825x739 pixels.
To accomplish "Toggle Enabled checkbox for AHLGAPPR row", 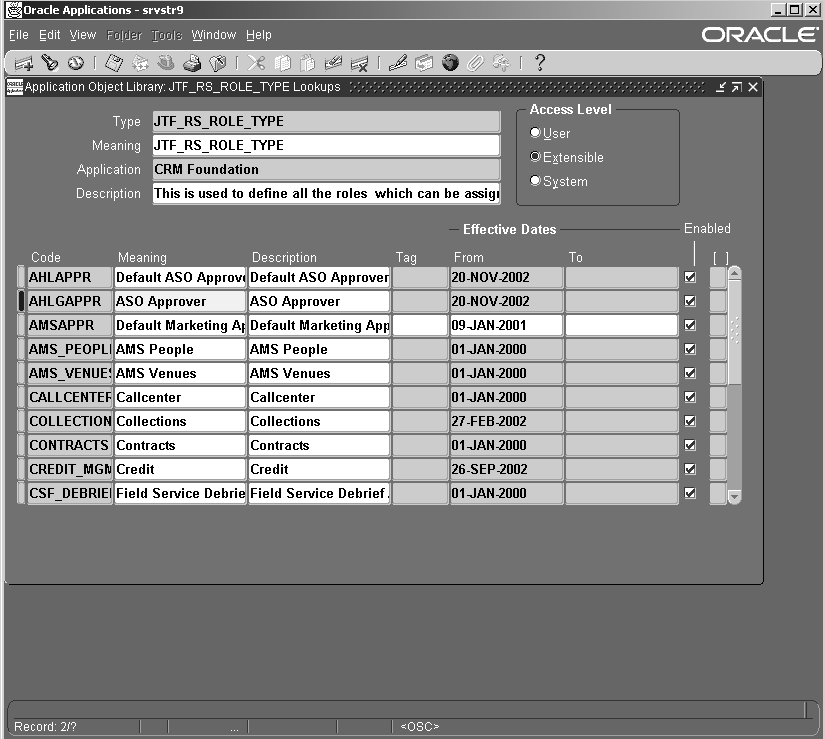I will pos(690,301).
